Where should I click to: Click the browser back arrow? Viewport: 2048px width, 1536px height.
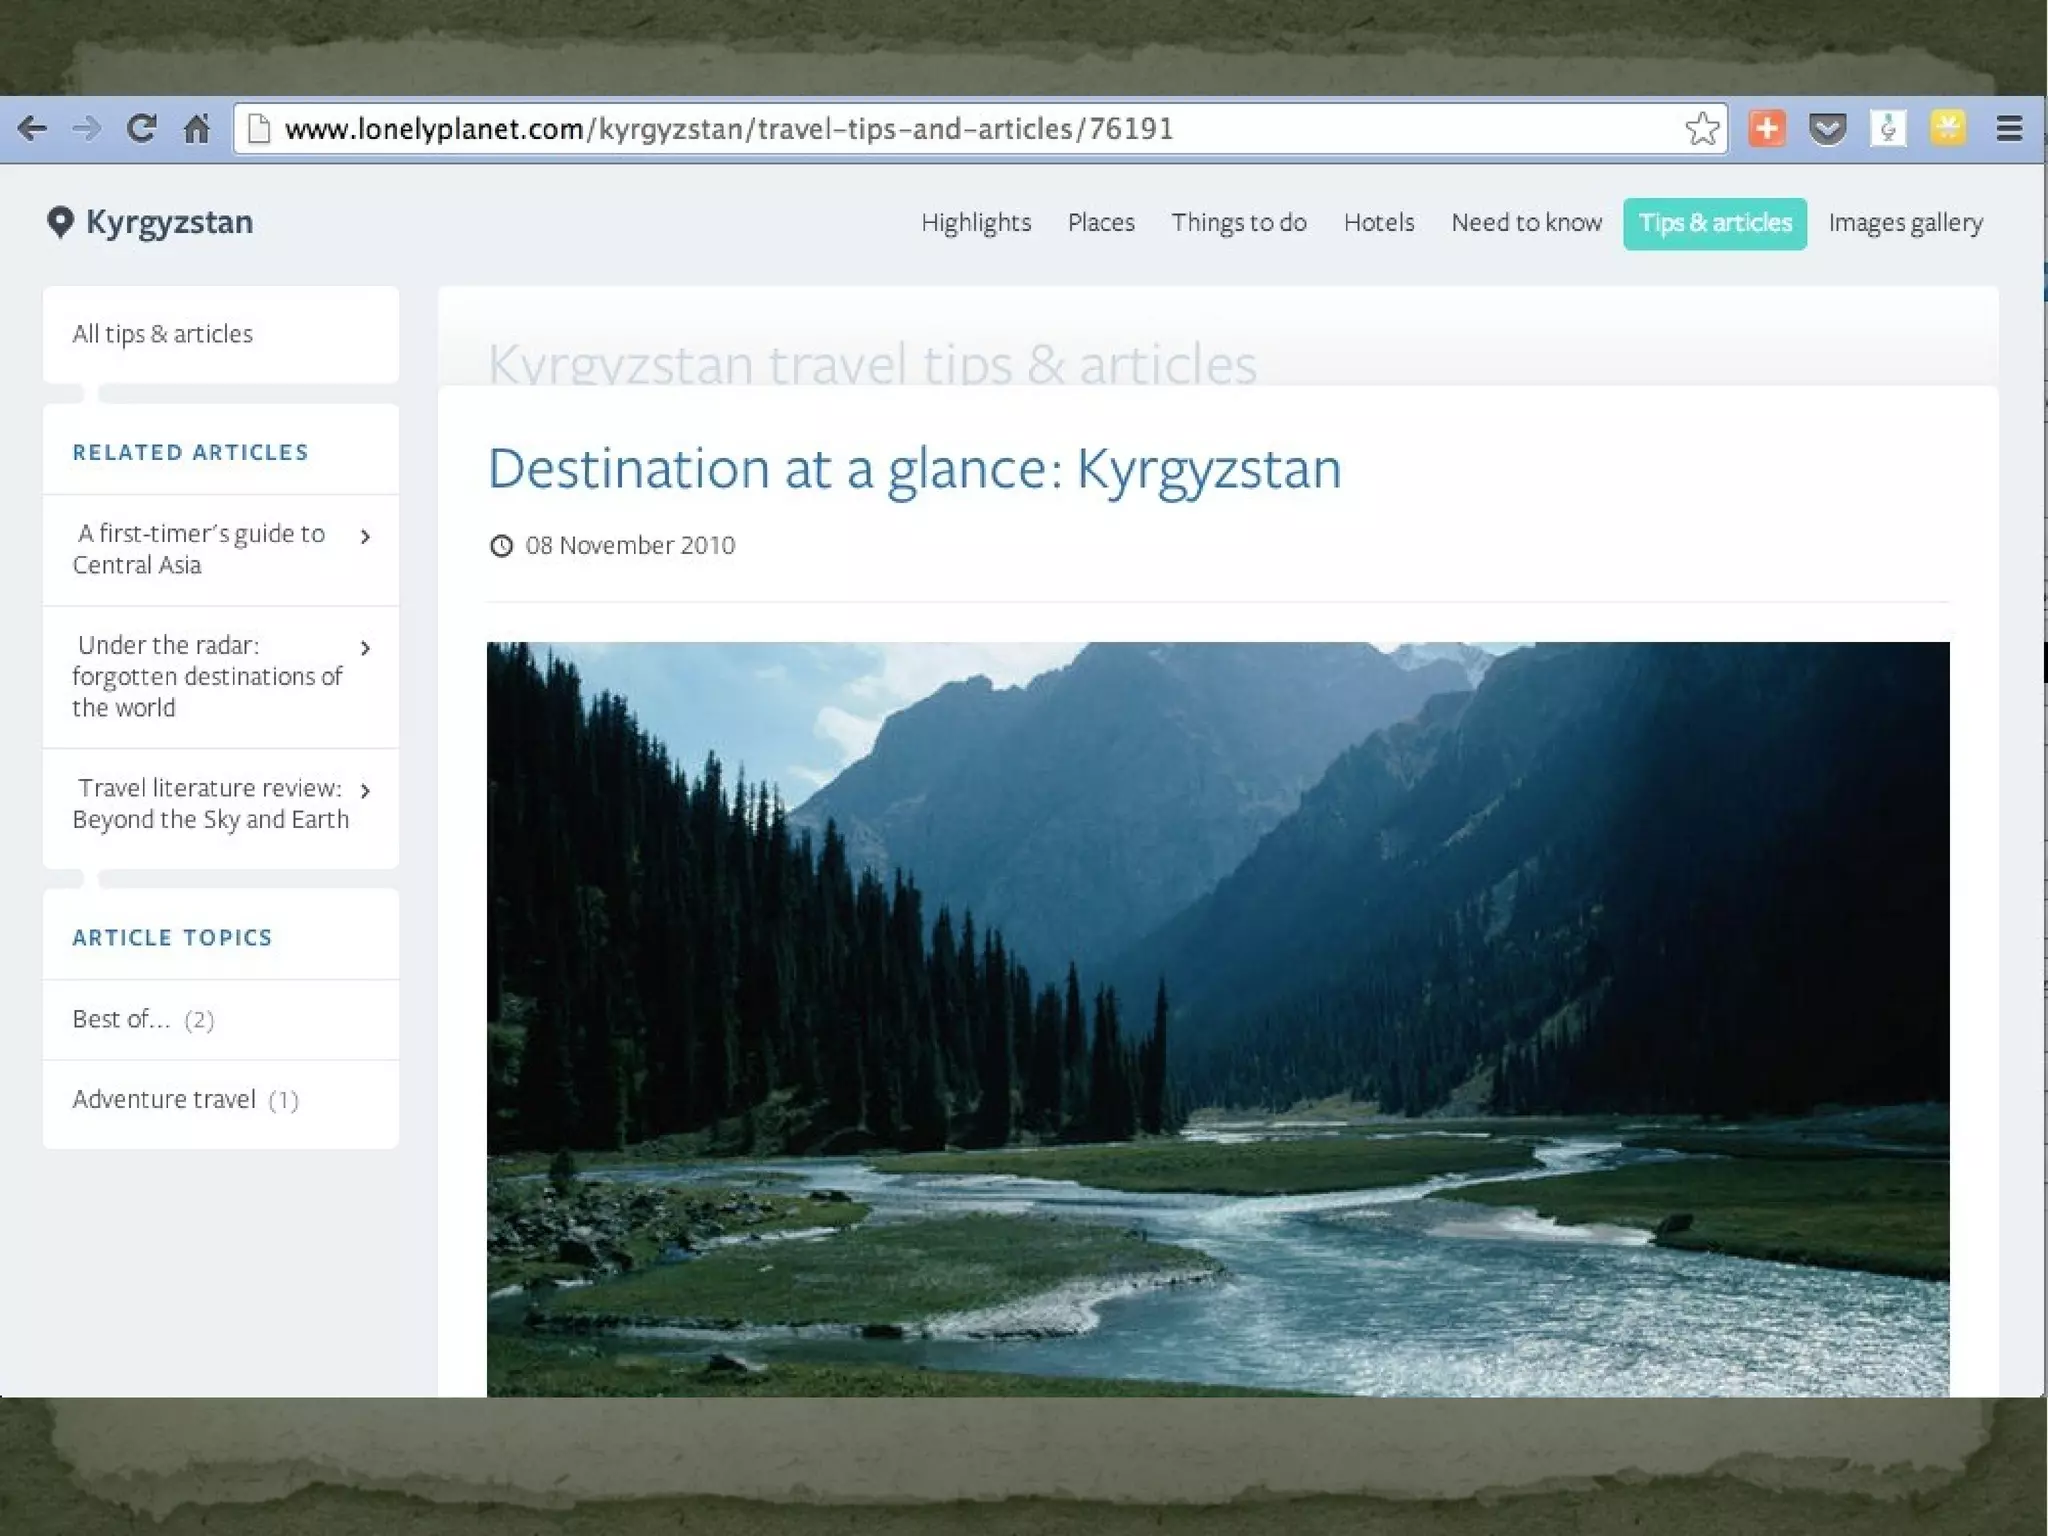click(x=32, y=129)
